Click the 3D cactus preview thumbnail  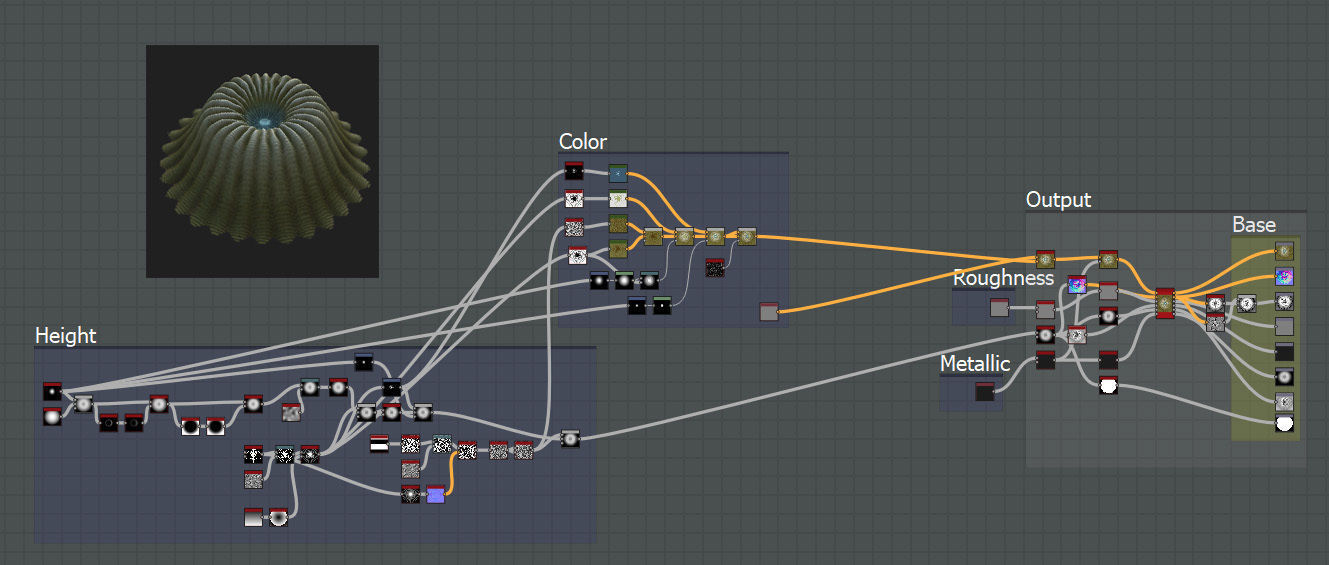pos(262,161)
